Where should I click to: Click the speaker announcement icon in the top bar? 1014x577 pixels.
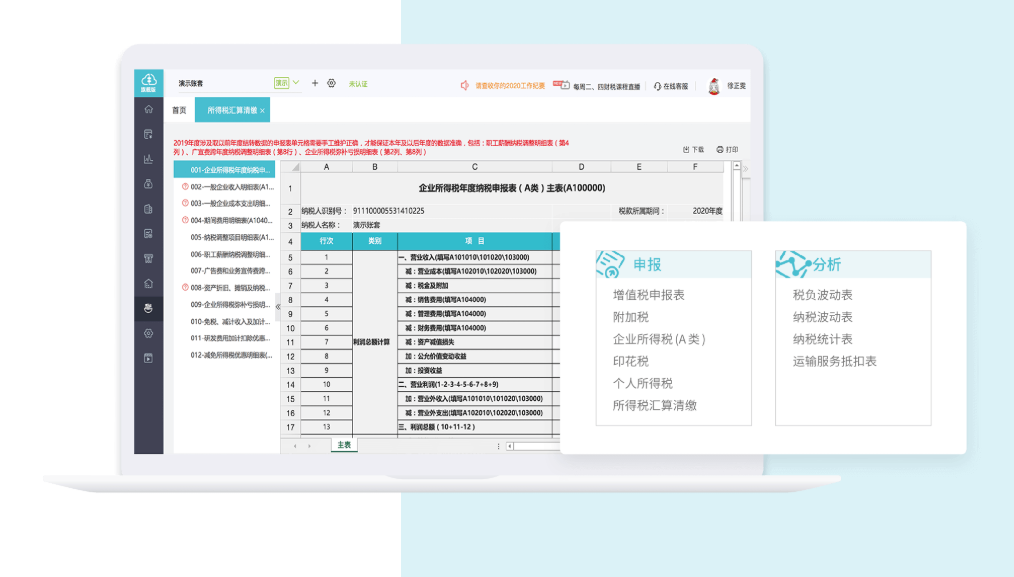click(x=465, y=85)
